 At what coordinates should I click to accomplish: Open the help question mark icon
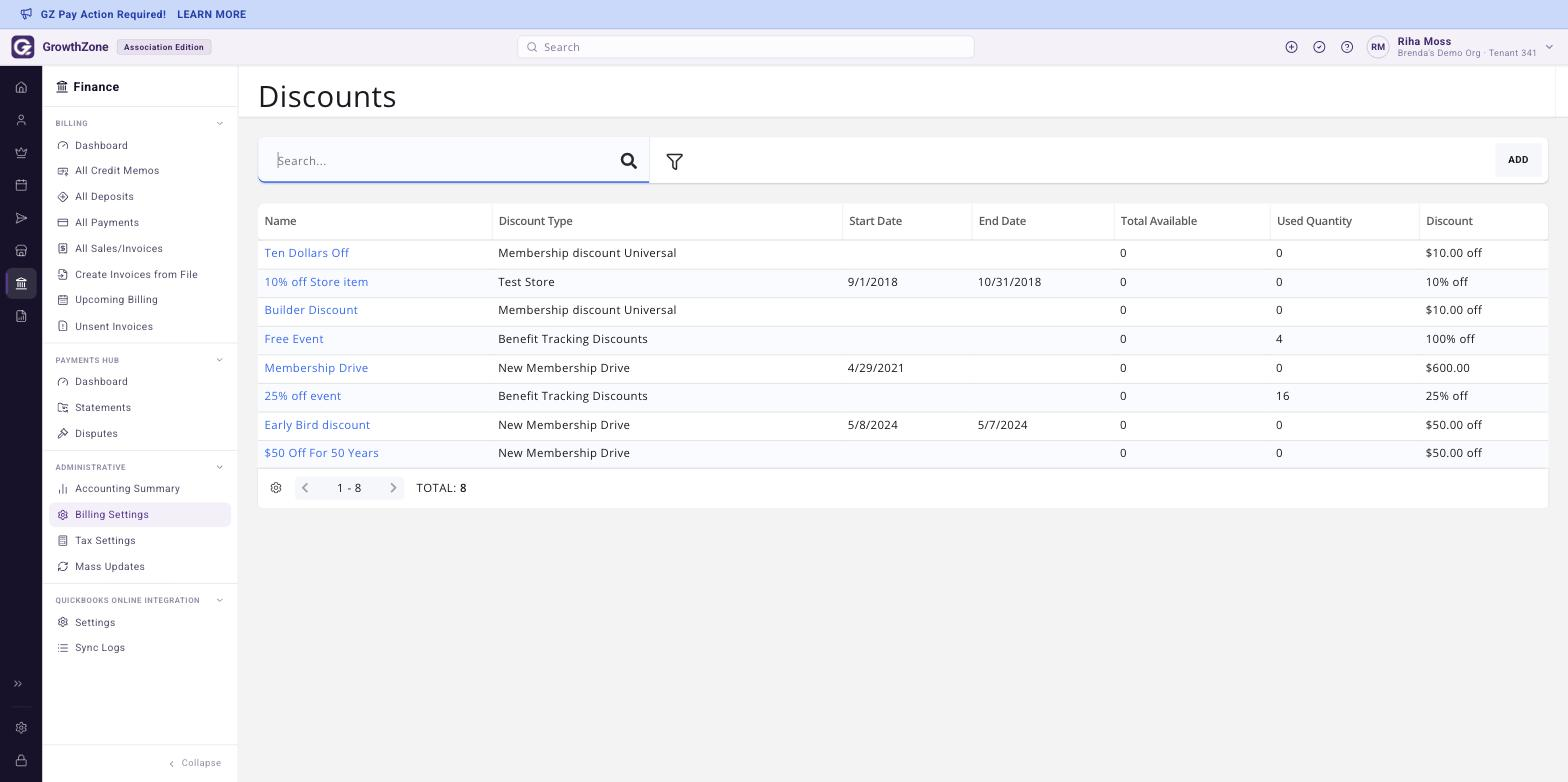pyautogui.click(x=1347, y=47)
